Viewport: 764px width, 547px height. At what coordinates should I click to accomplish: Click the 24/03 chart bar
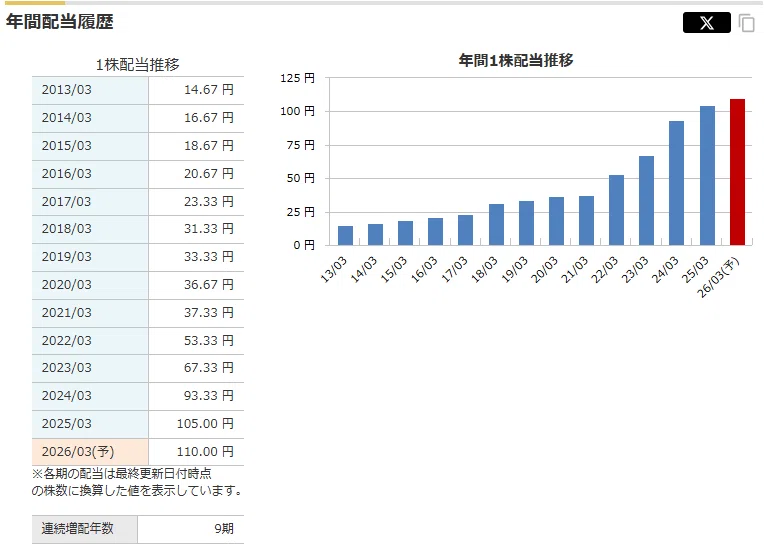[676, 183]
